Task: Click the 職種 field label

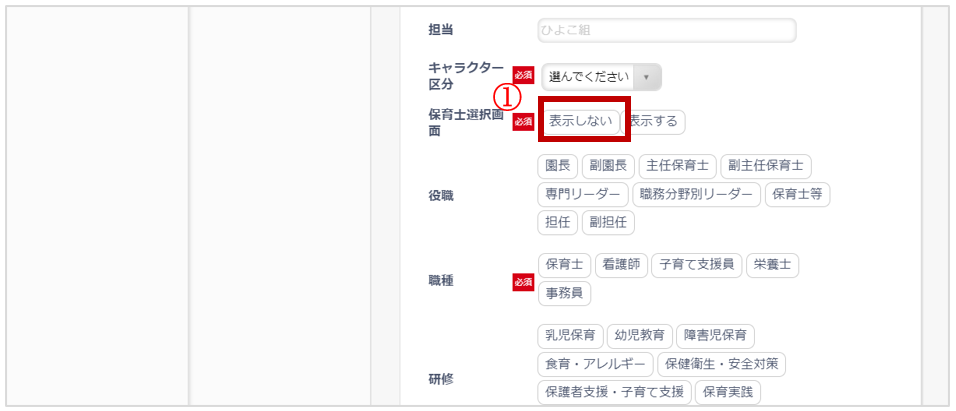Action: pyautogui.click(x=441, y=281)
